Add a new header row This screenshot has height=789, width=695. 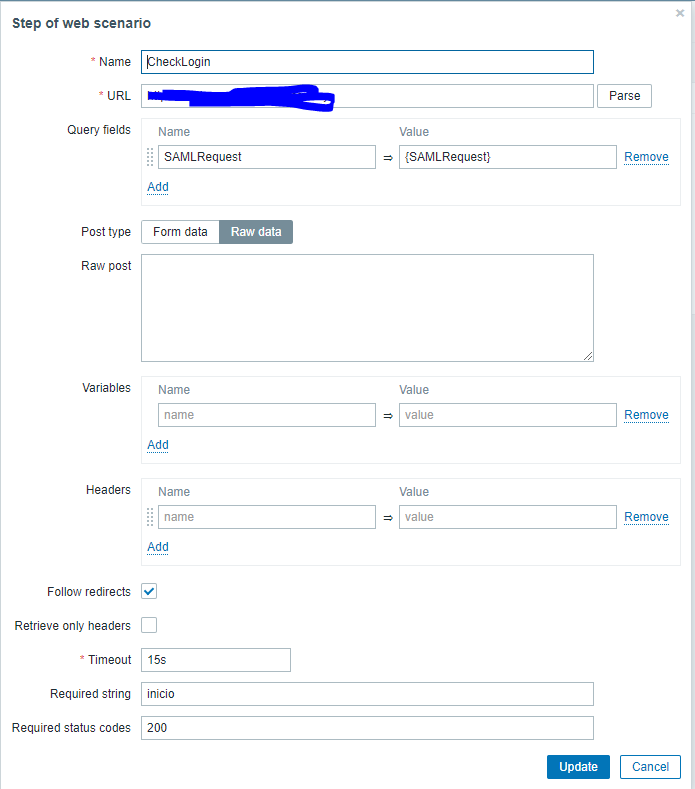coord(158,547)
